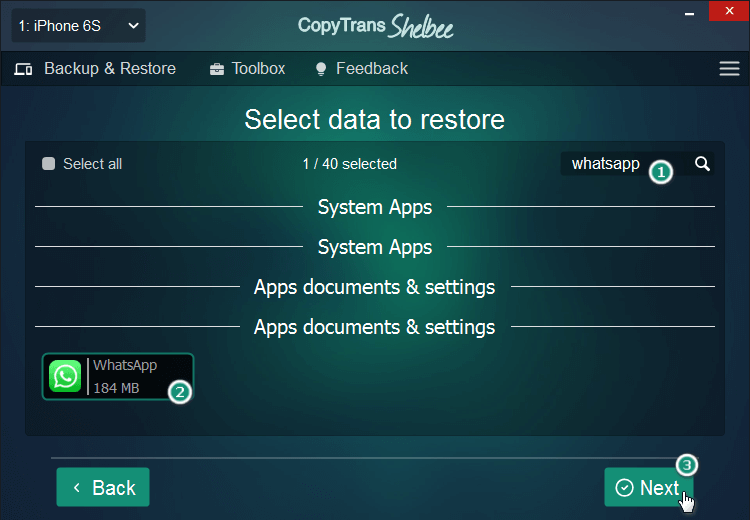Click the green WhatsApp app icon

click(x=66, y=376)
